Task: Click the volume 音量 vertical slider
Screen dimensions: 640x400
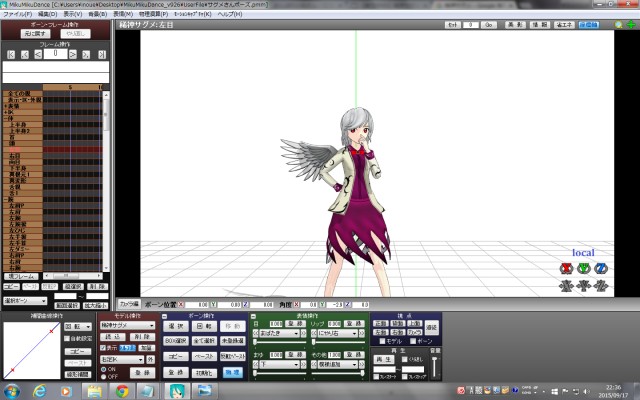Action: [x=435, y=367]
